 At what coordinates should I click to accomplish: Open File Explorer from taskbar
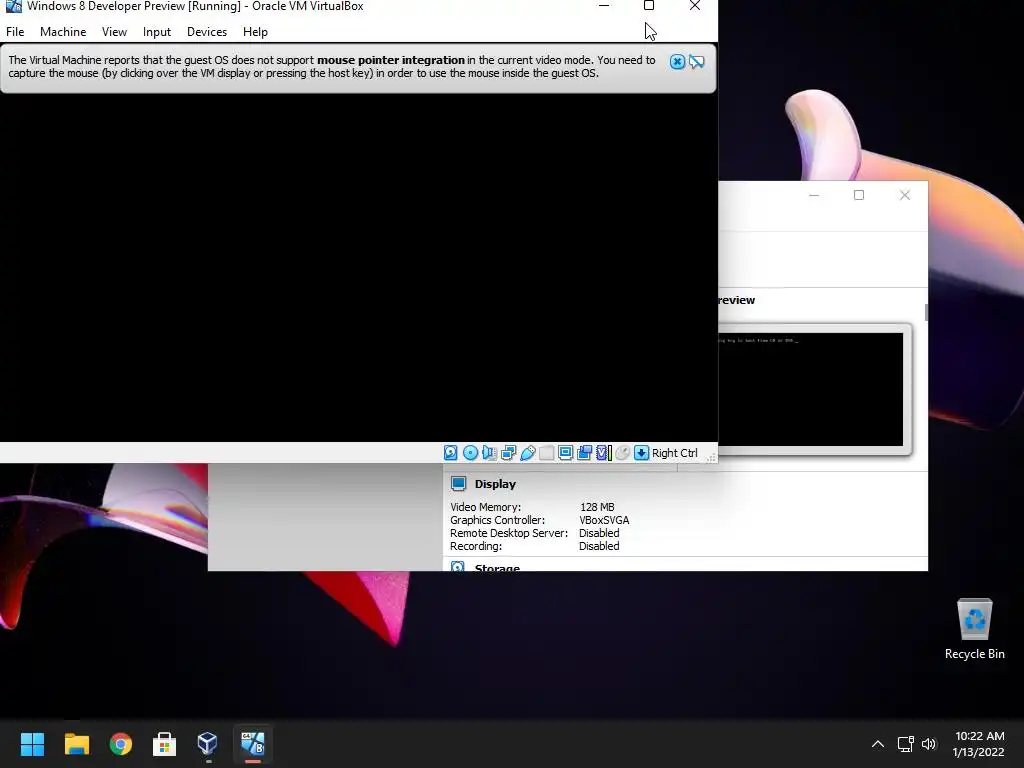point(76,744)
